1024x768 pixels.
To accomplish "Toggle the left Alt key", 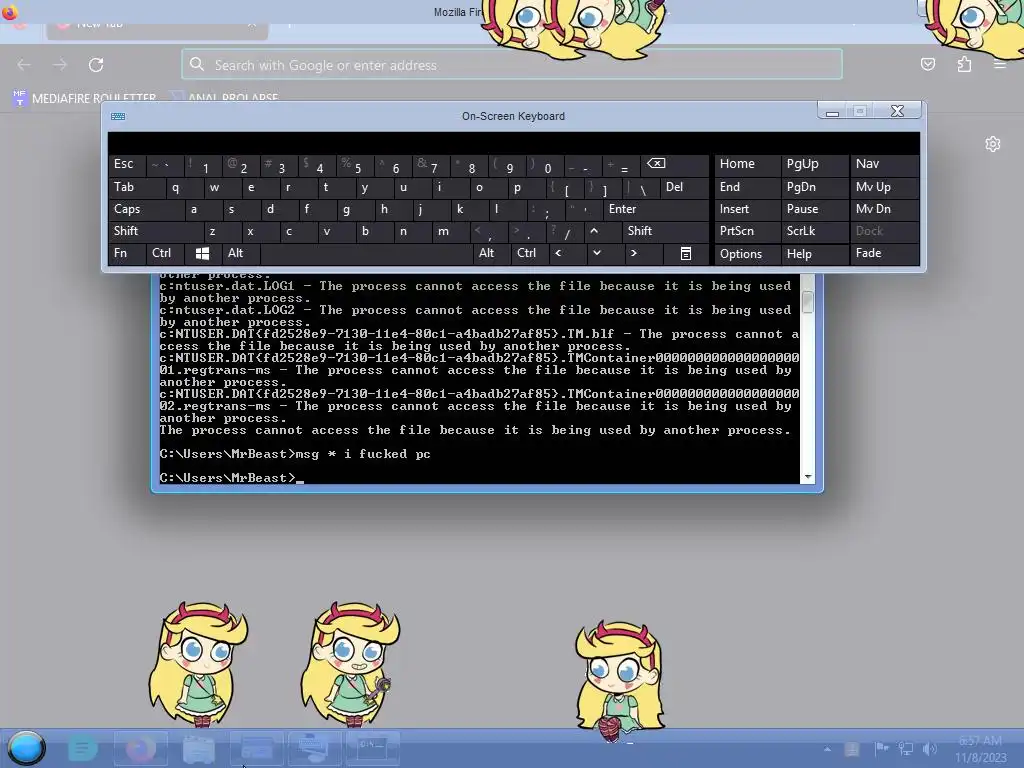I will coord(240,253).
